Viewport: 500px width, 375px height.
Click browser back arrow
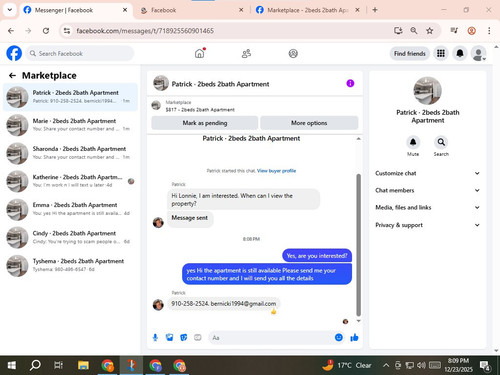pos(11,31)
